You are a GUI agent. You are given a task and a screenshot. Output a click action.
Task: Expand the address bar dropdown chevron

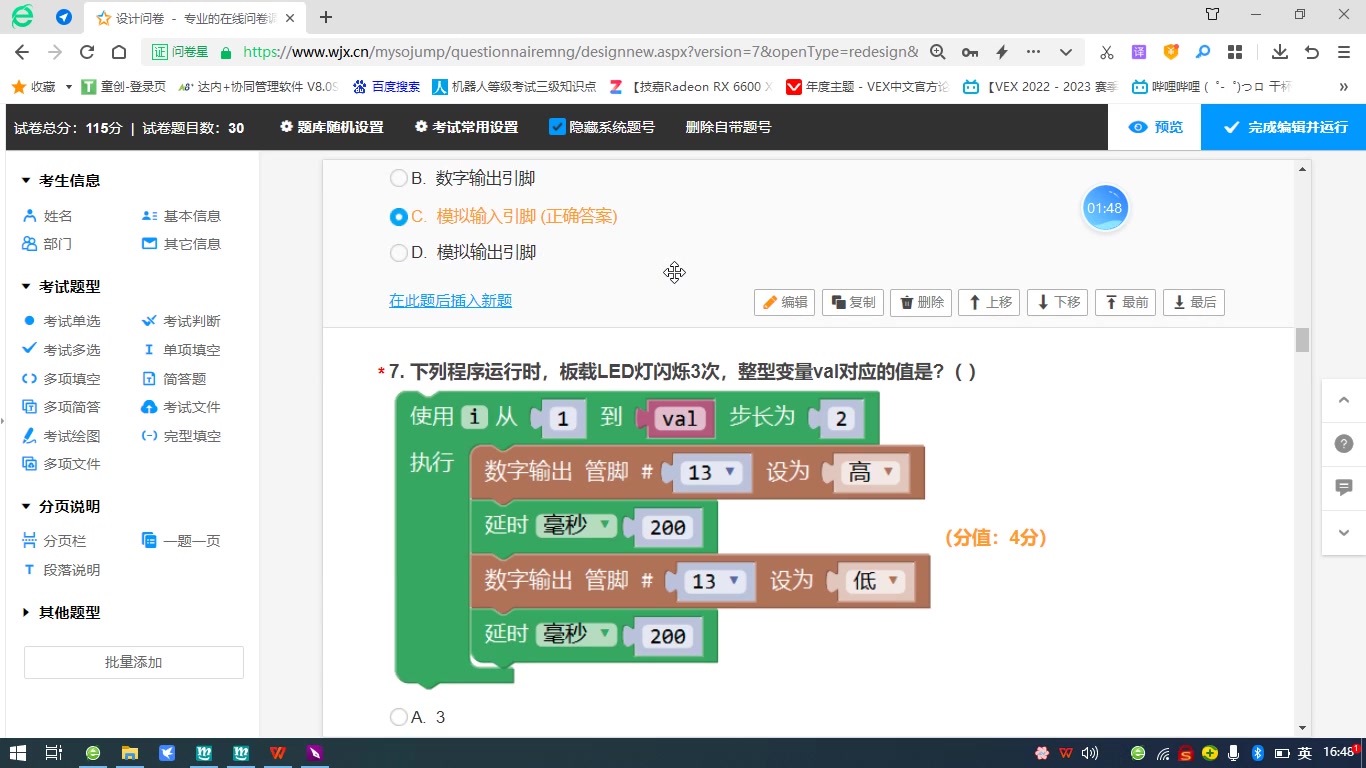(1066, 52)
